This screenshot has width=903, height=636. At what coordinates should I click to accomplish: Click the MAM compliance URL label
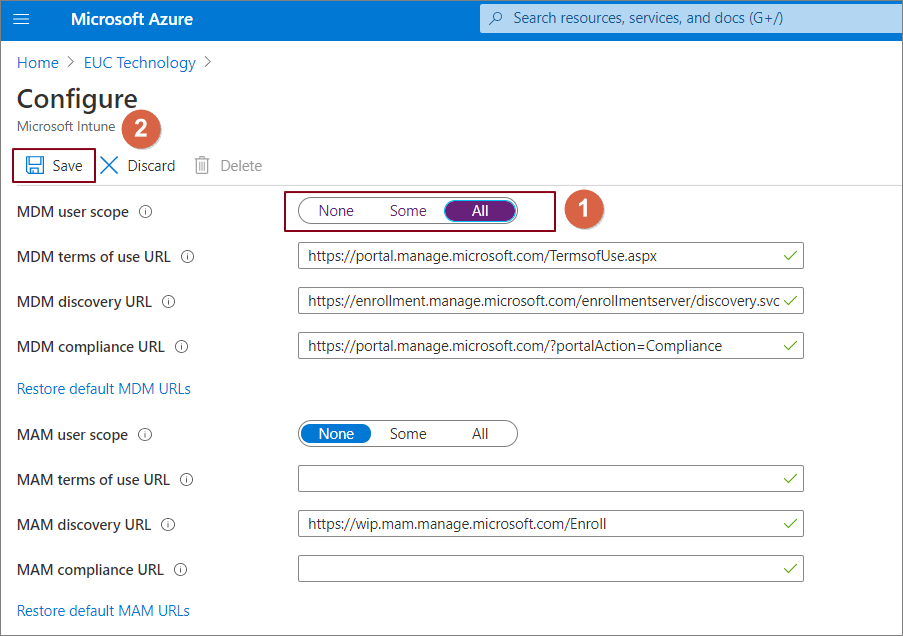click(90, 570)
